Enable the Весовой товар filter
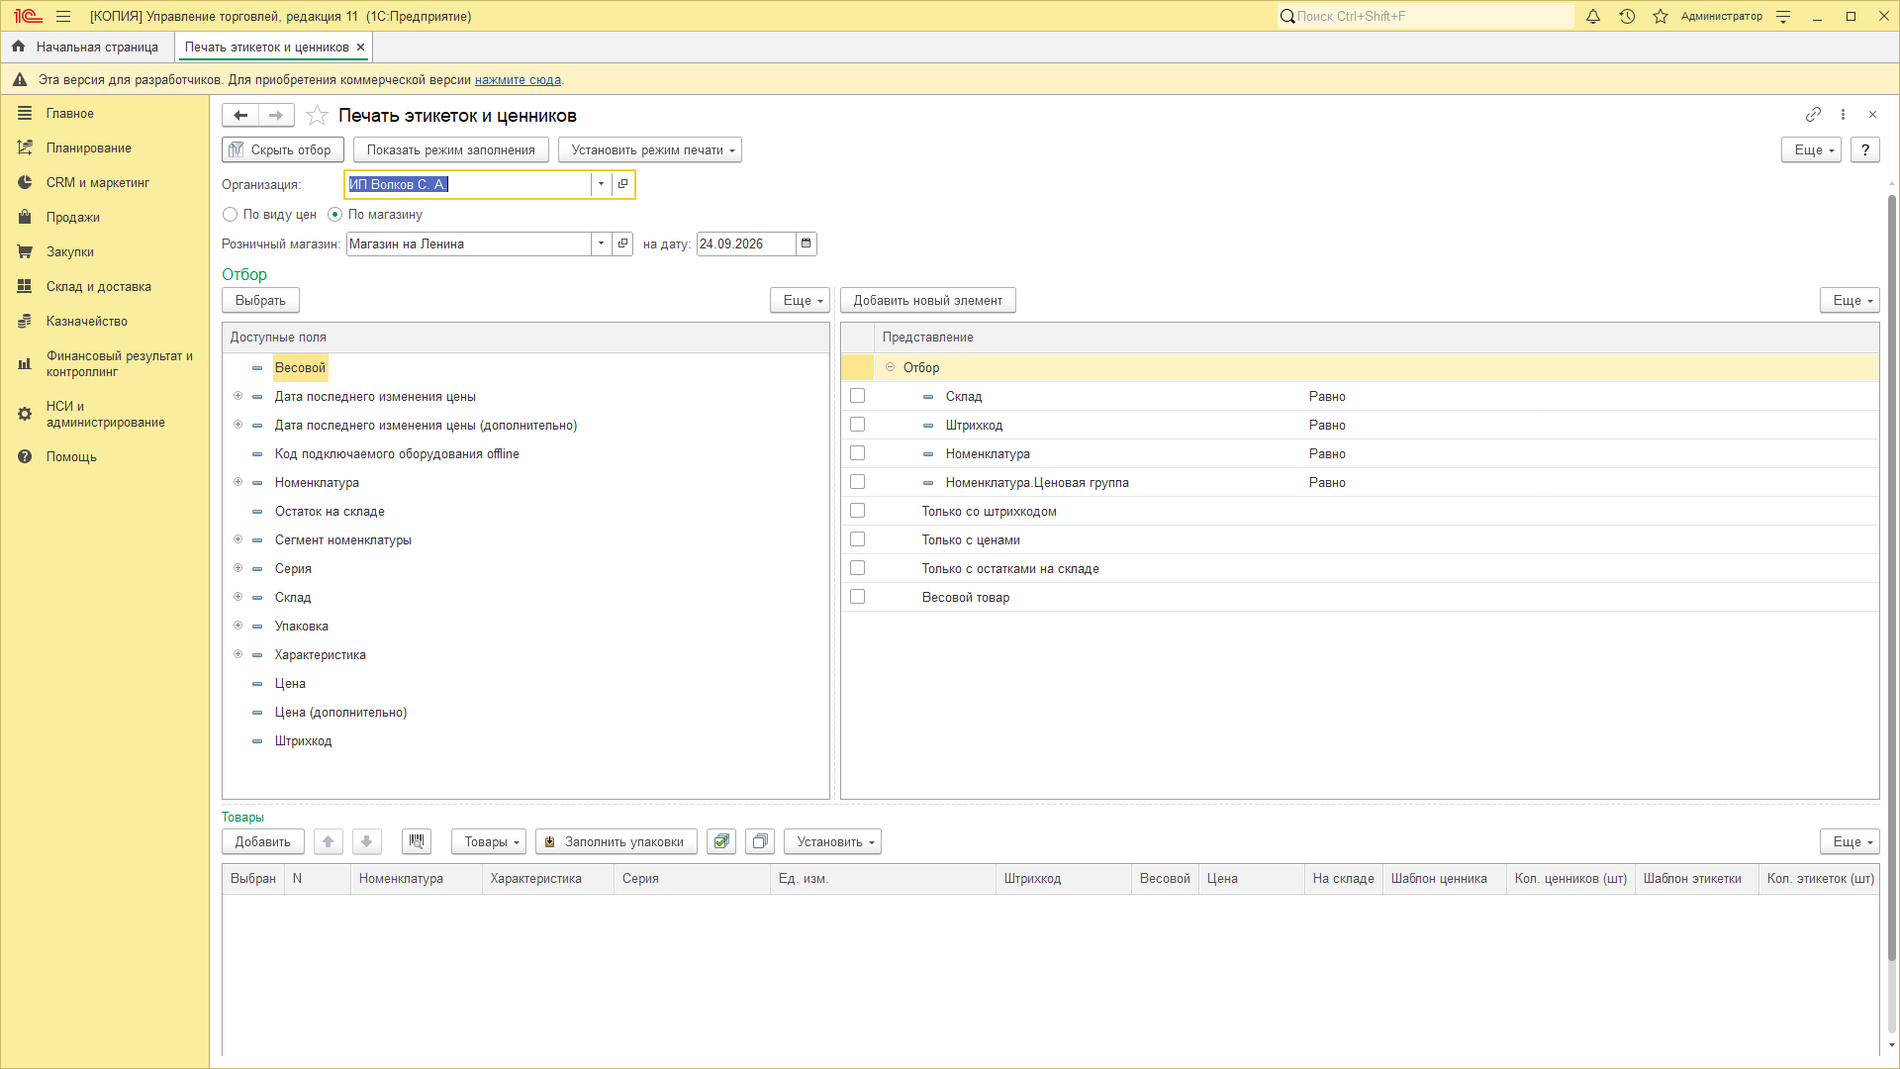 click(x=858, y=597)
